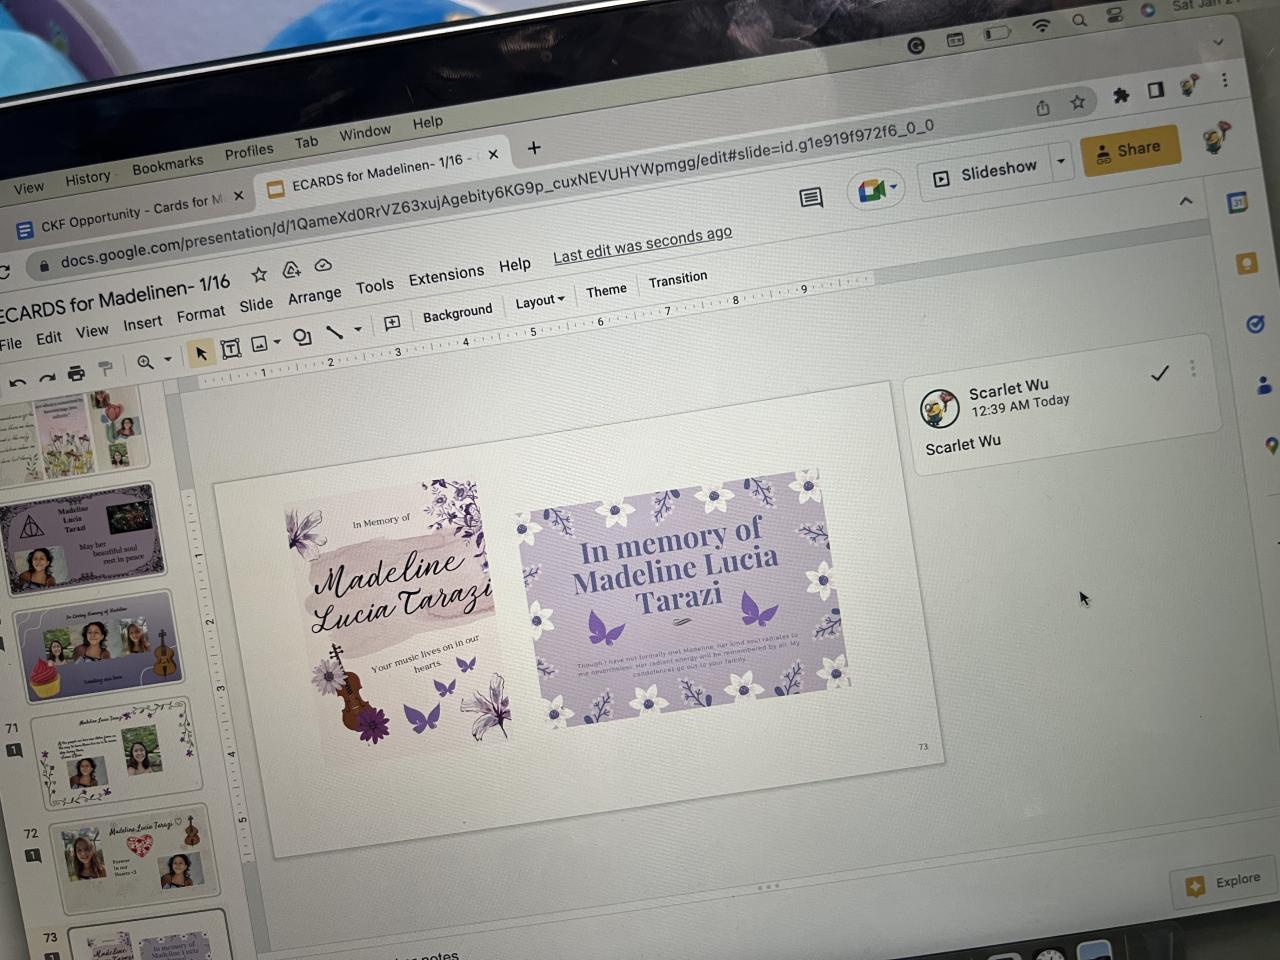Image resolution: width=1280 pixels, height=960 pixels.
Task: Click the yellow Share button
Action: 1131,150
